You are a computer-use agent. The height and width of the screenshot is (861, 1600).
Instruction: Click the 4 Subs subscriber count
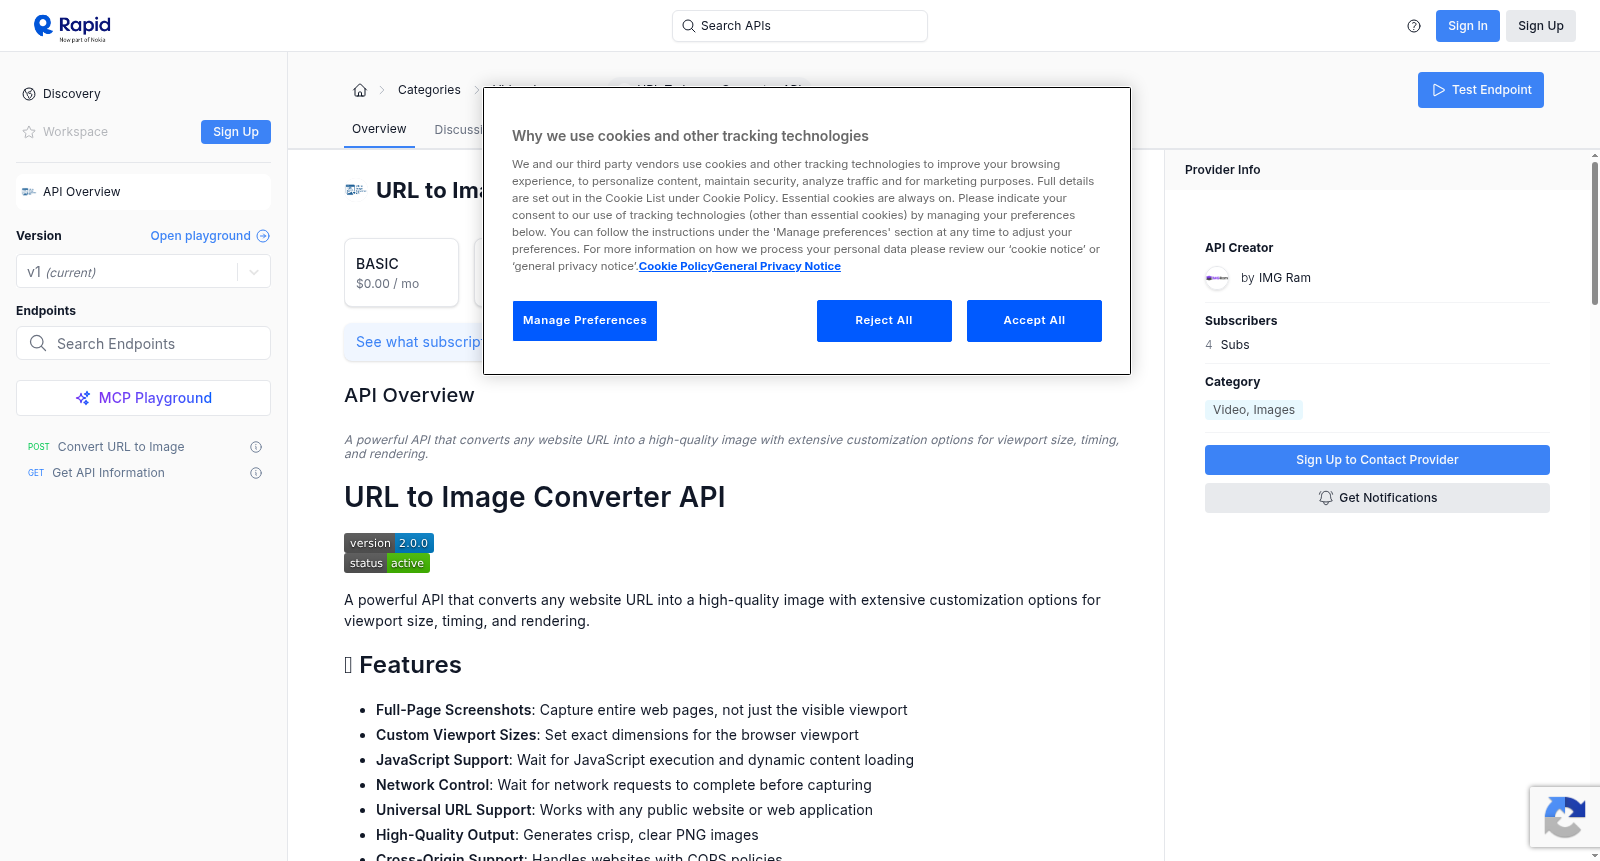(x=1227, y=345)
